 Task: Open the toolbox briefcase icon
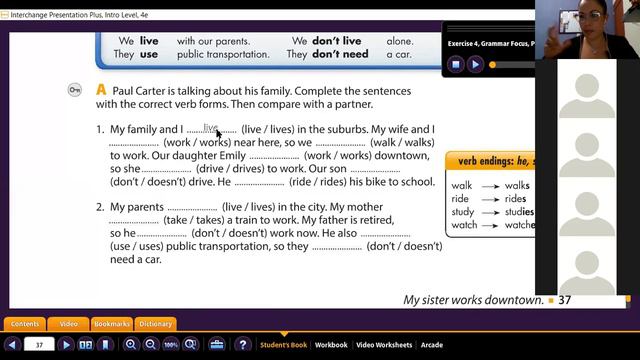click(x=217, y=345)
